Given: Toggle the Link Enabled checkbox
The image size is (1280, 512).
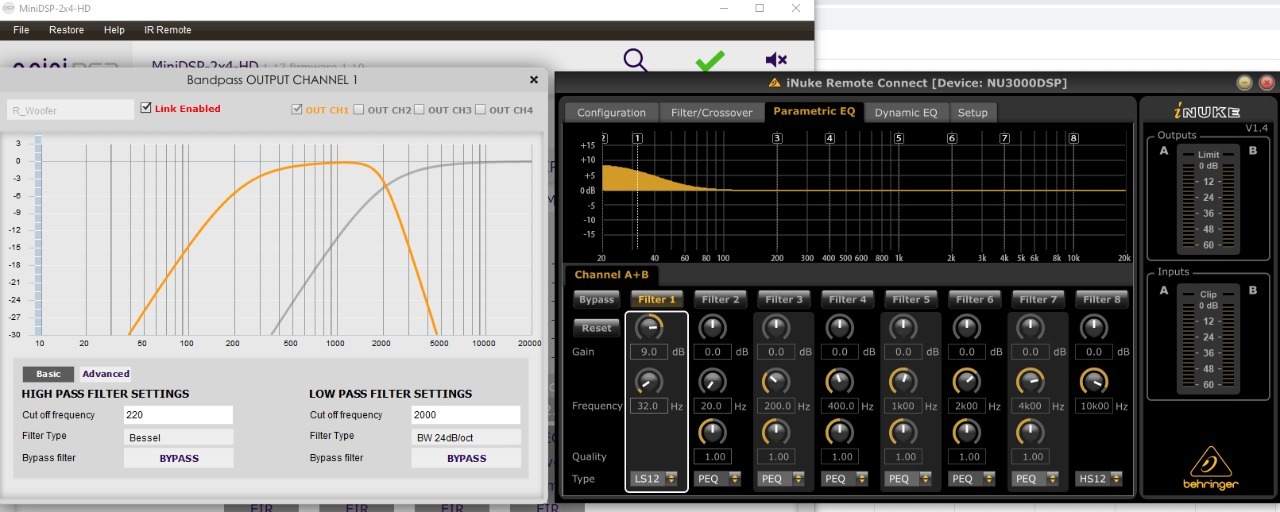Looking at the screenshot, I should click(146, 108).
